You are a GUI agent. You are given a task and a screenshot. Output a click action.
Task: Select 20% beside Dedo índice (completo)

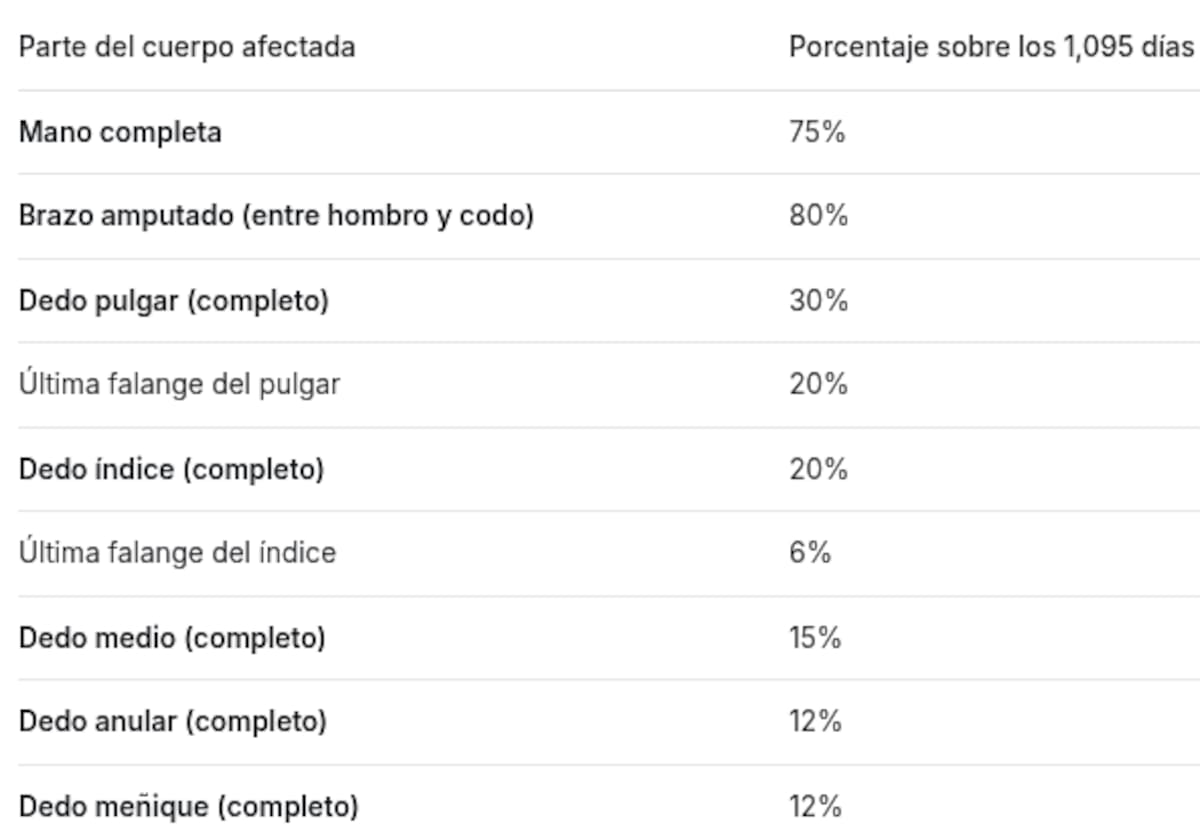pos(818,469)
